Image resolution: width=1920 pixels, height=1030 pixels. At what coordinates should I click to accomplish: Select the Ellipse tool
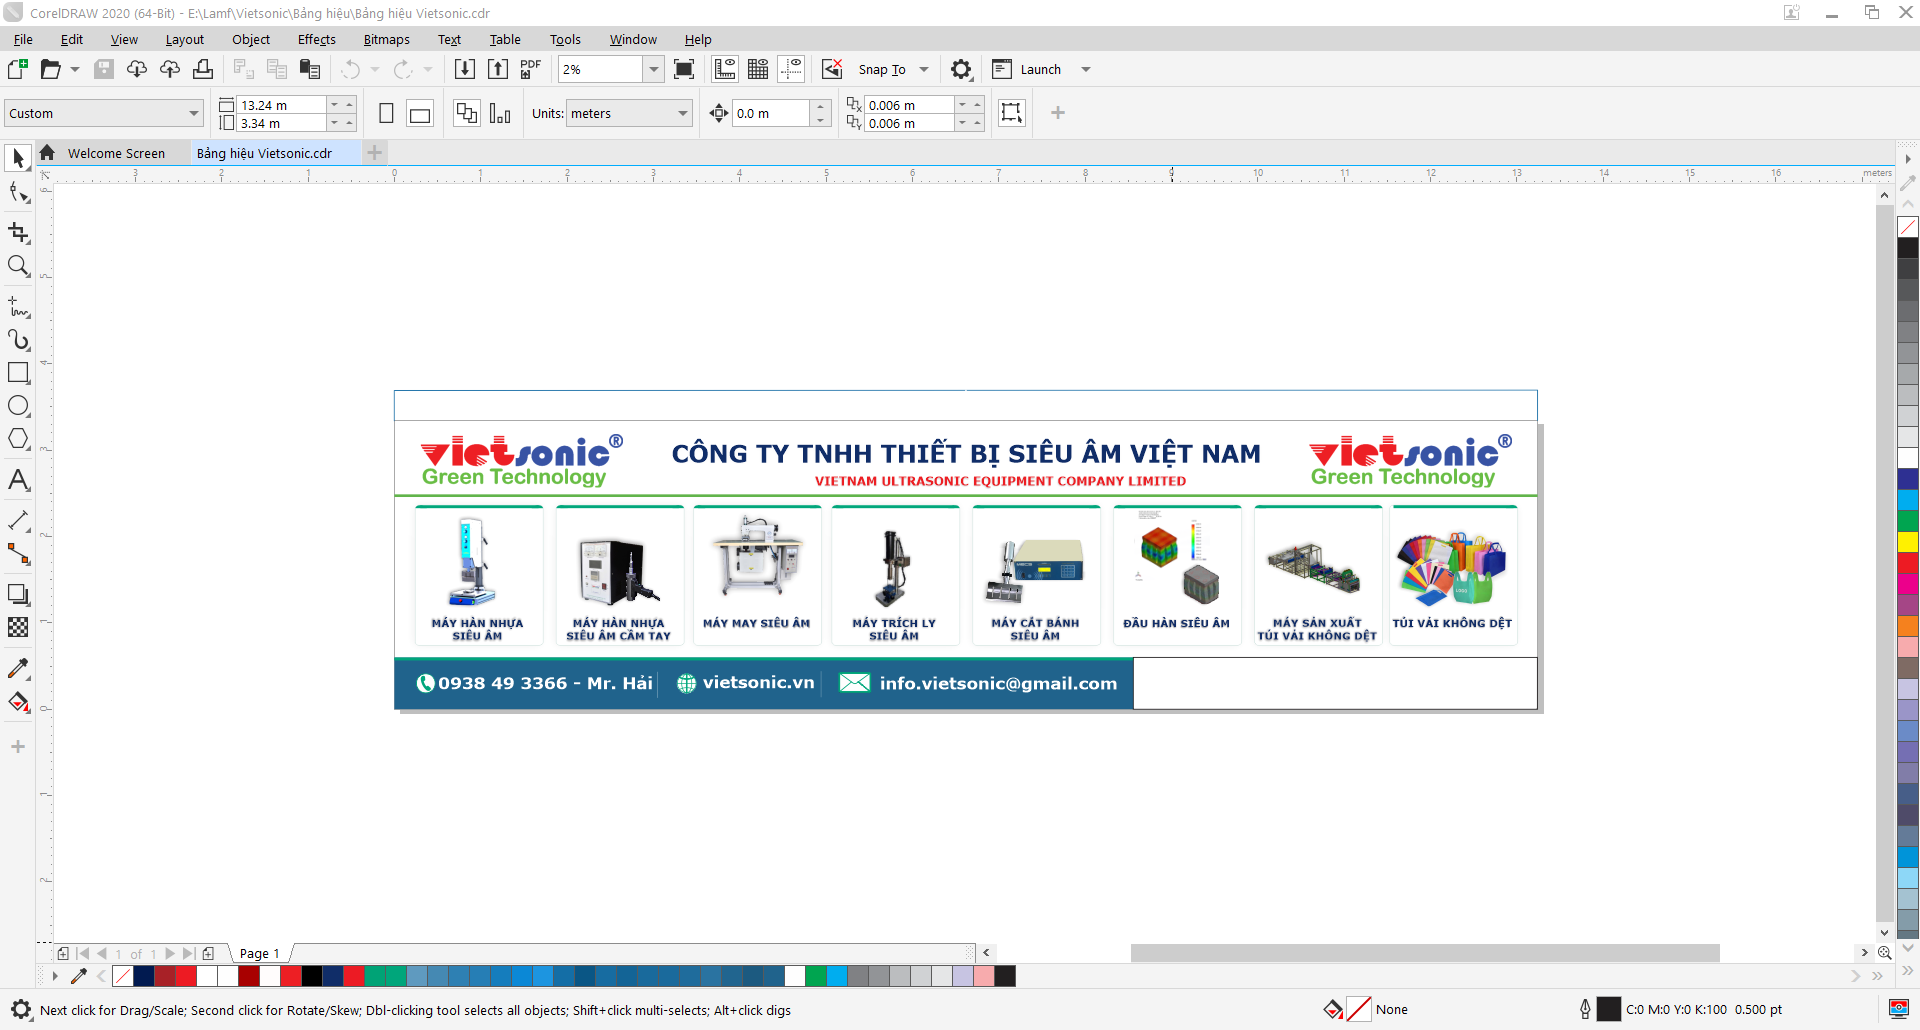(18, 406)
